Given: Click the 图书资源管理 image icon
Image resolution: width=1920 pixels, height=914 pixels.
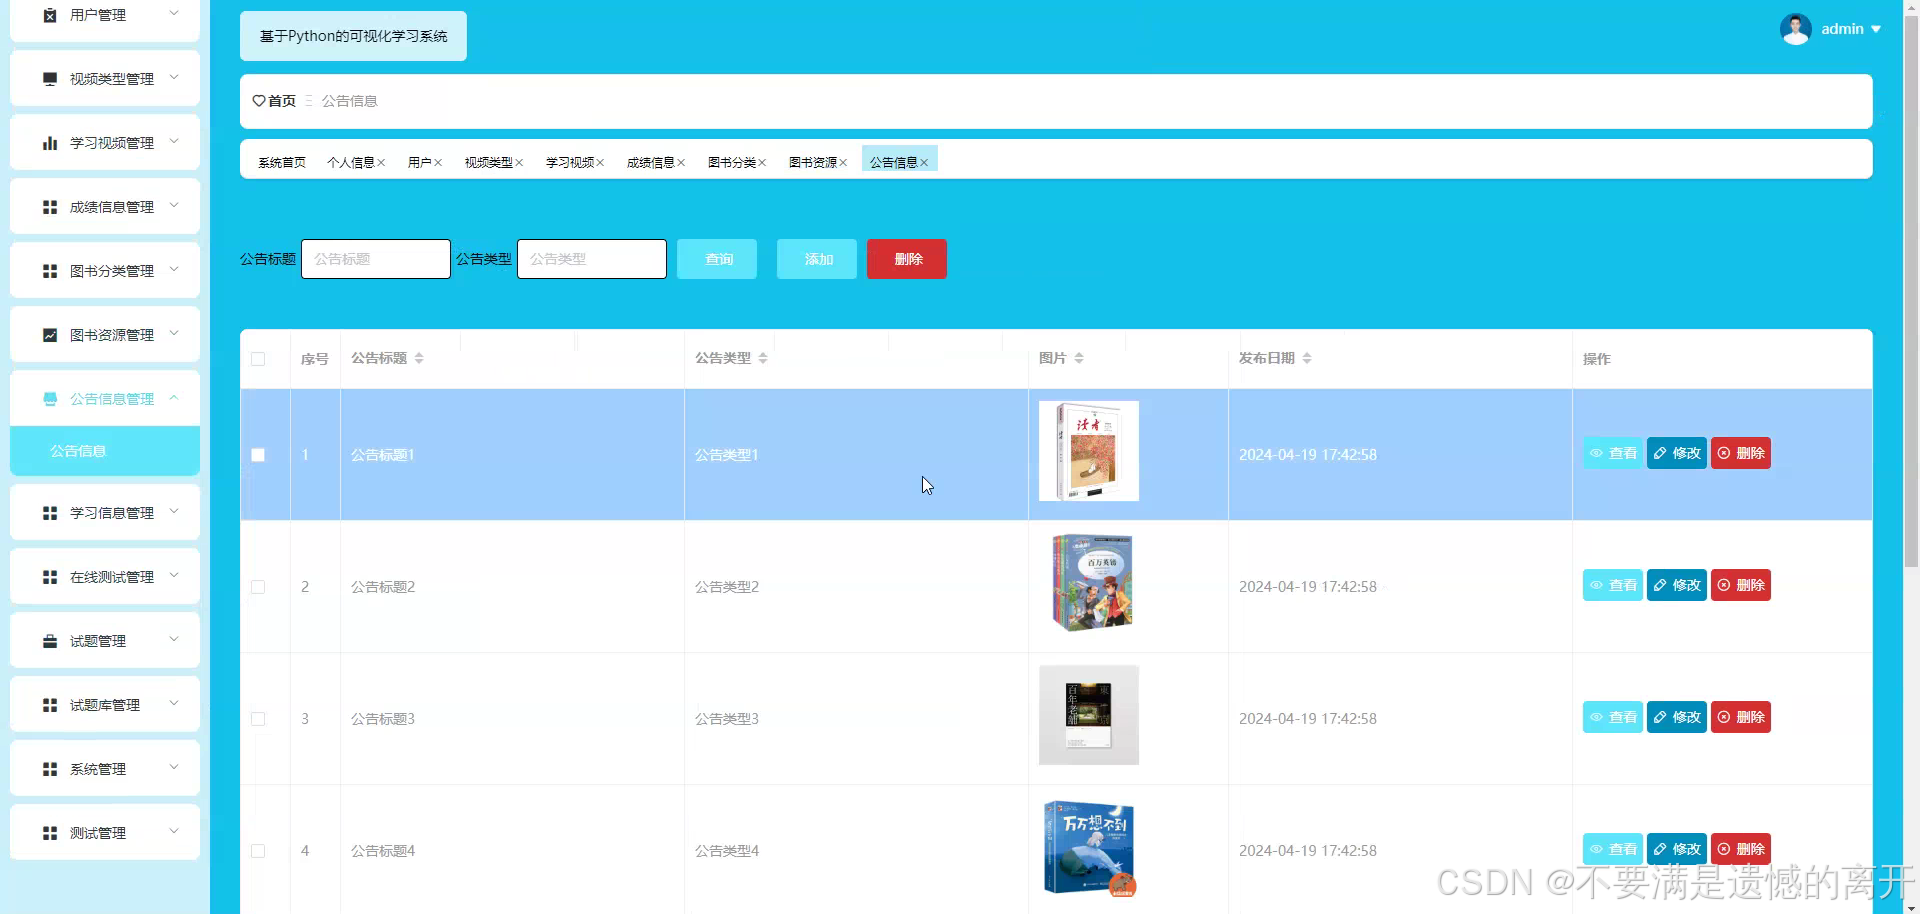Looking at the screenshot, I should pos(50,334).
